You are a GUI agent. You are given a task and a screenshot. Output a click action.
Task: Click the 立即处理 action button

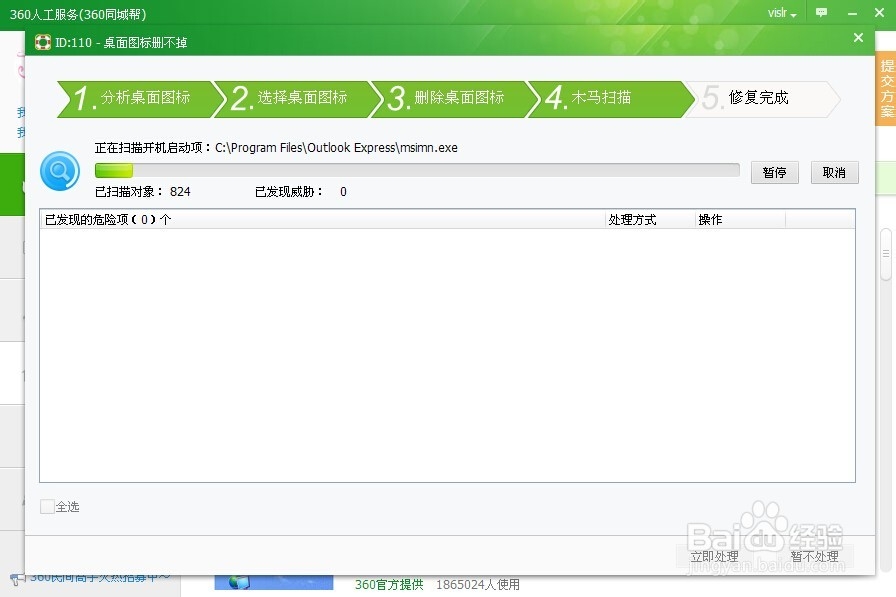click(x=717, y=556)
